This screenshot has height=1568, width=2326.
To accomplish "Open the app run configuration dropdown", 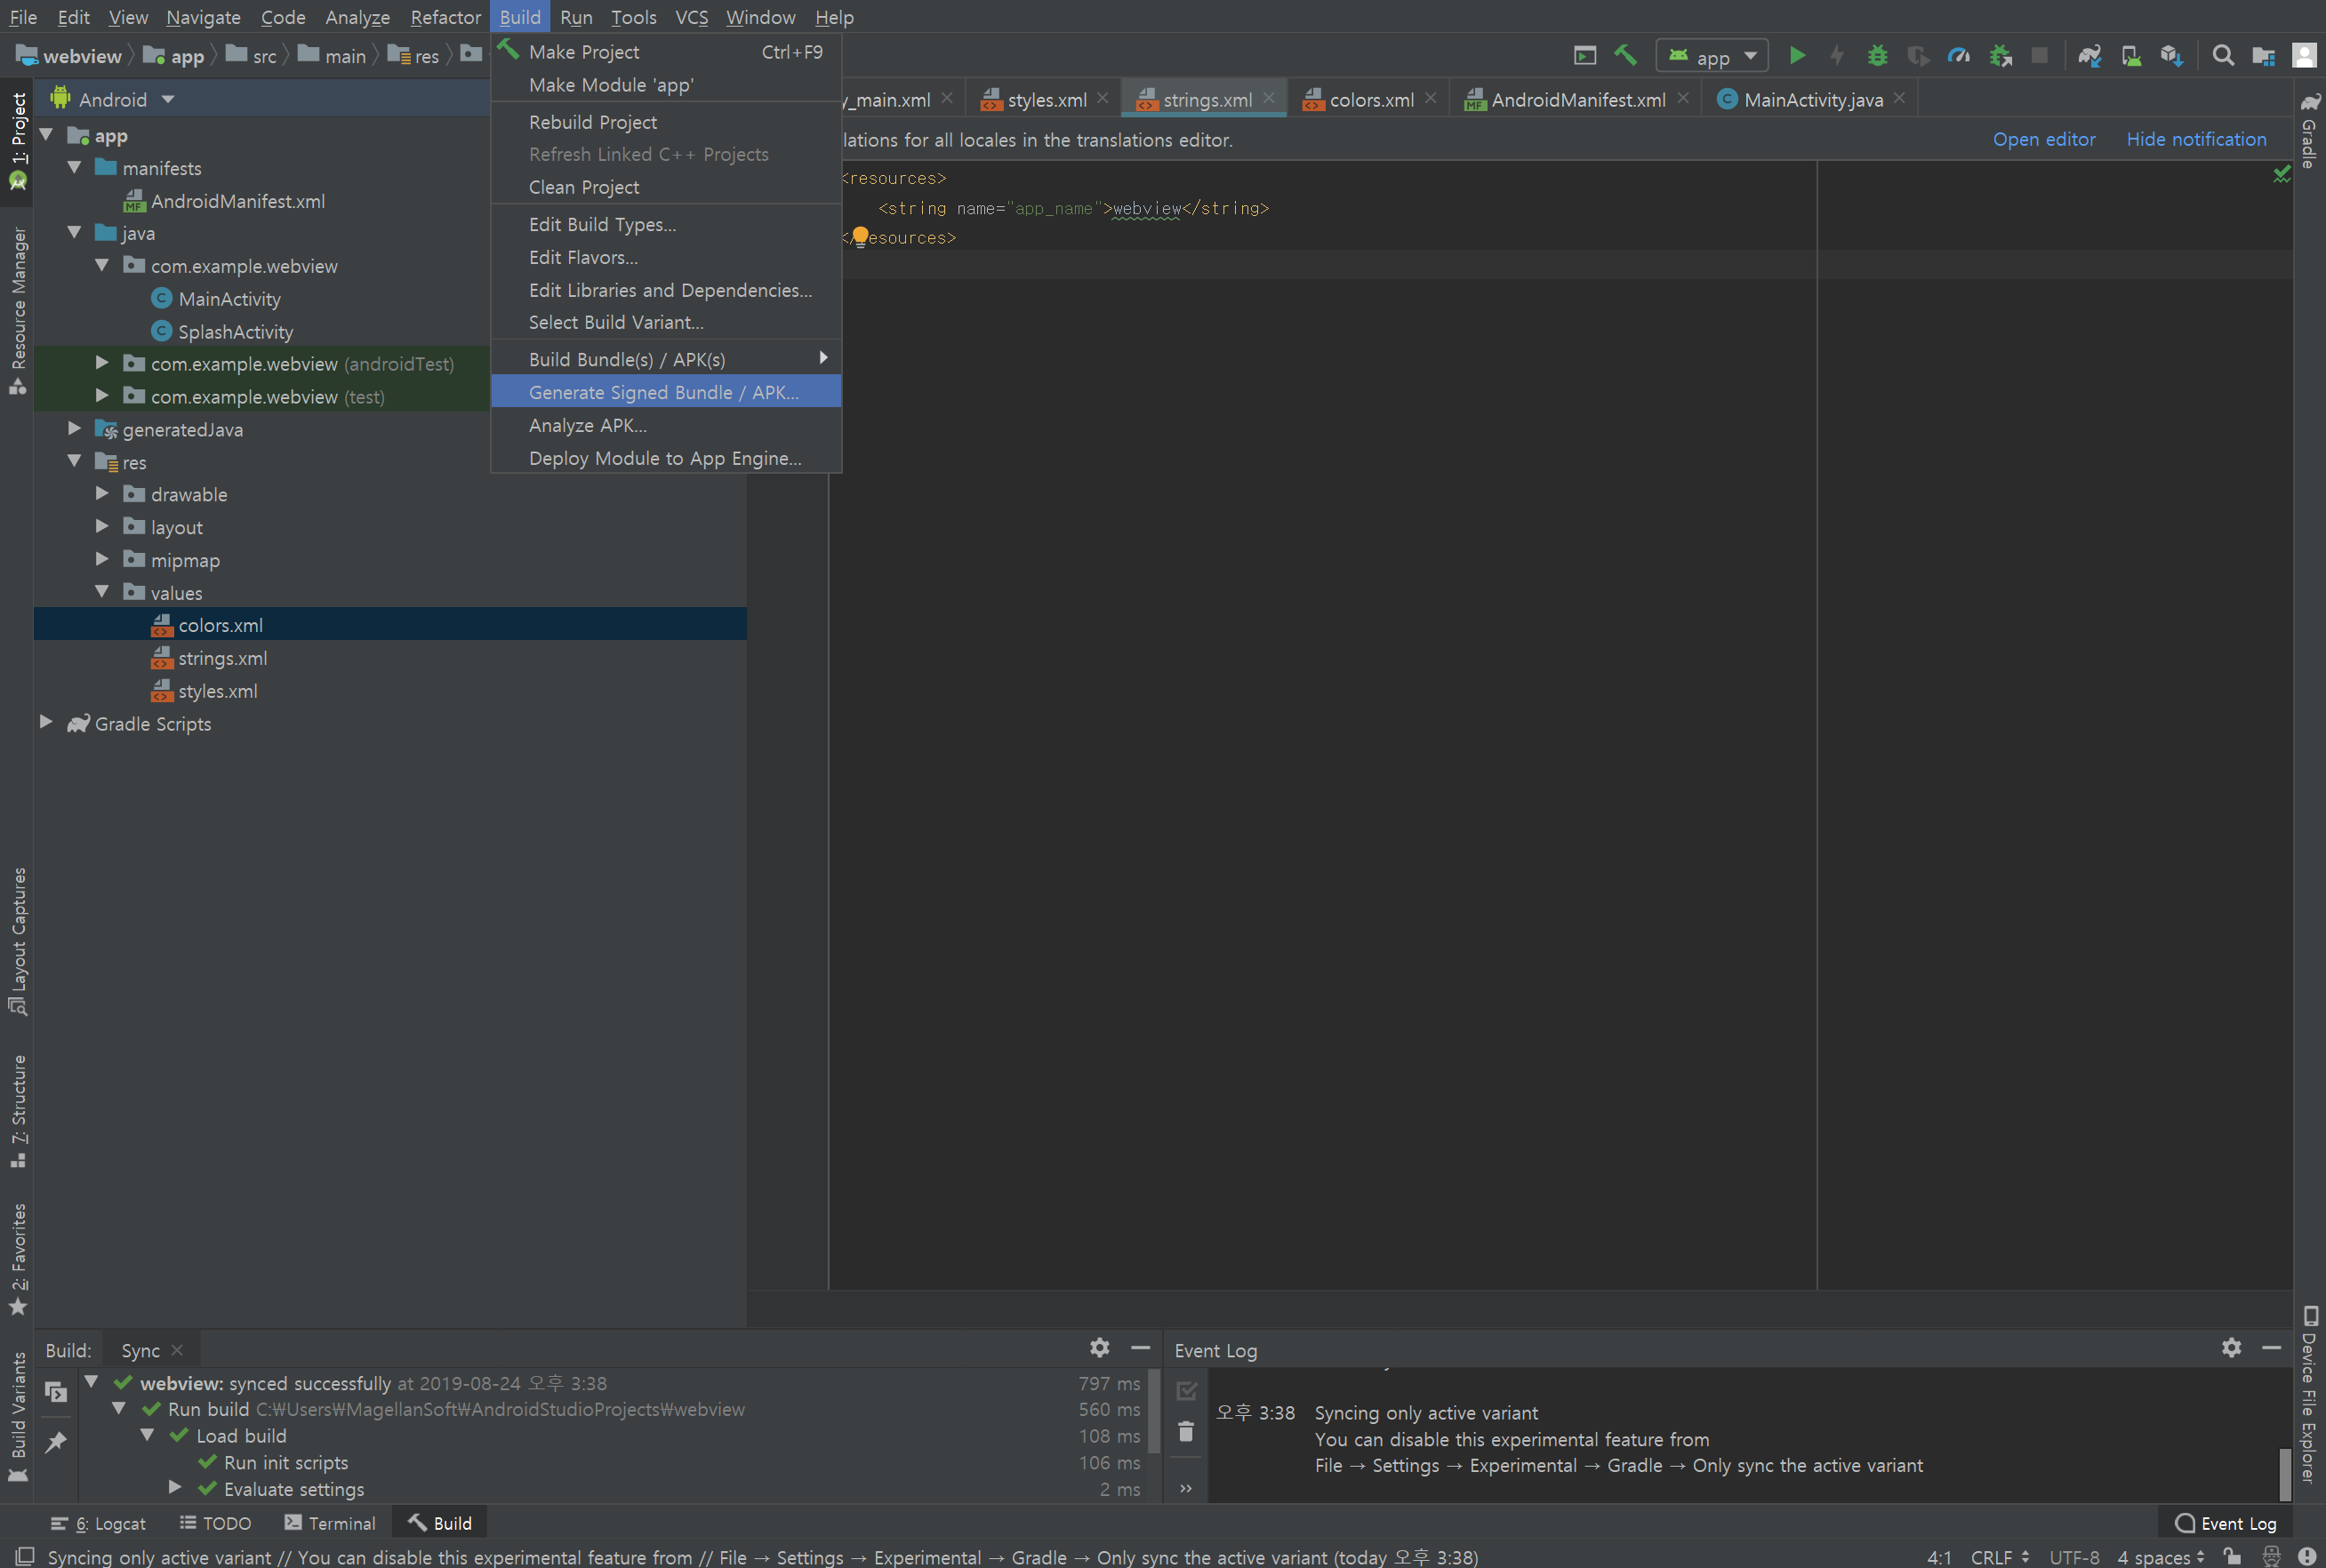I will pos(1712,56).
